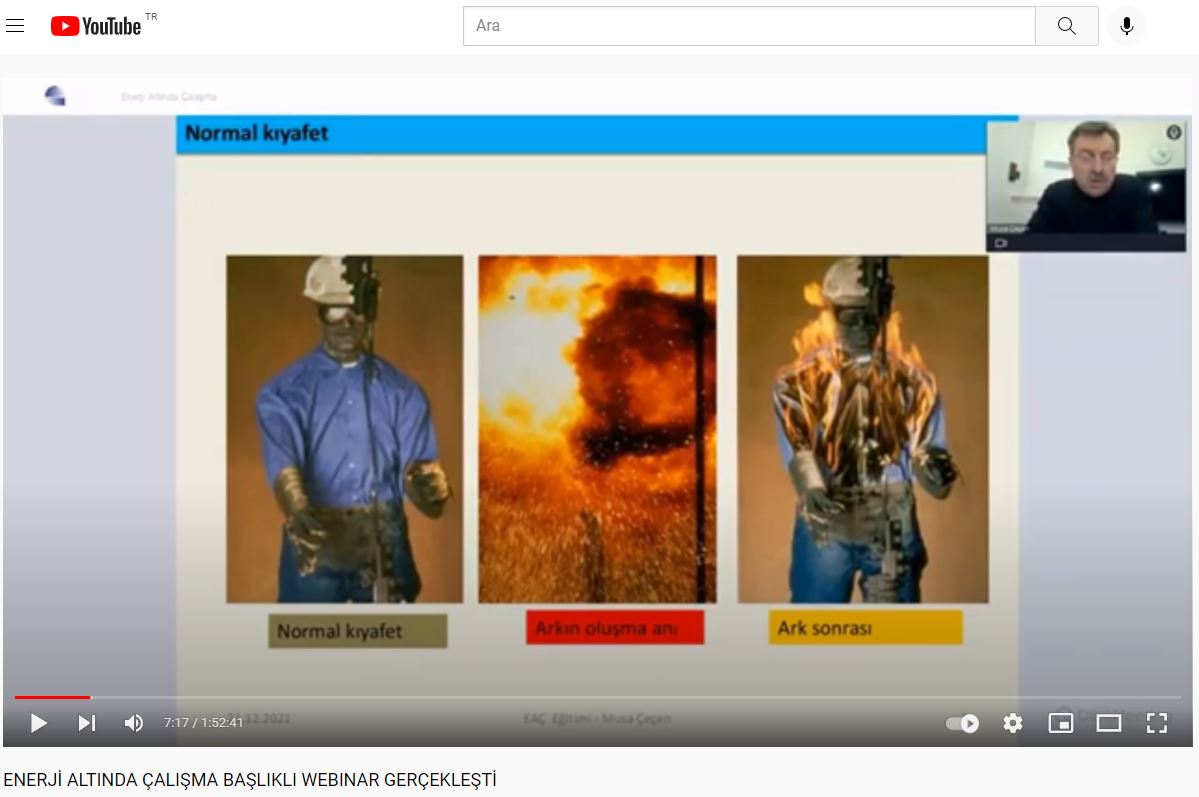
Task: Seek on the video progress bar
Action: (598, 698)
